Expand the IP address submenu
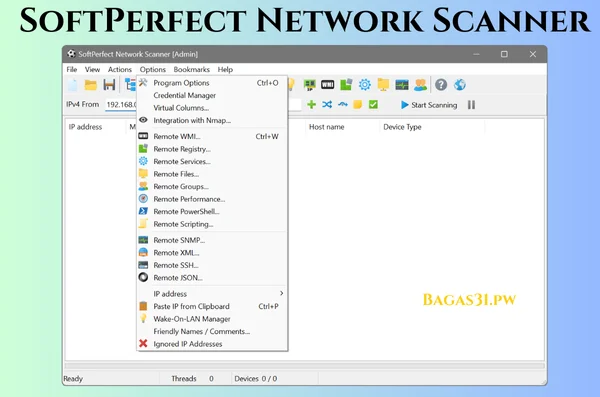This screenshot has height=397, width=600. (212, 294)
